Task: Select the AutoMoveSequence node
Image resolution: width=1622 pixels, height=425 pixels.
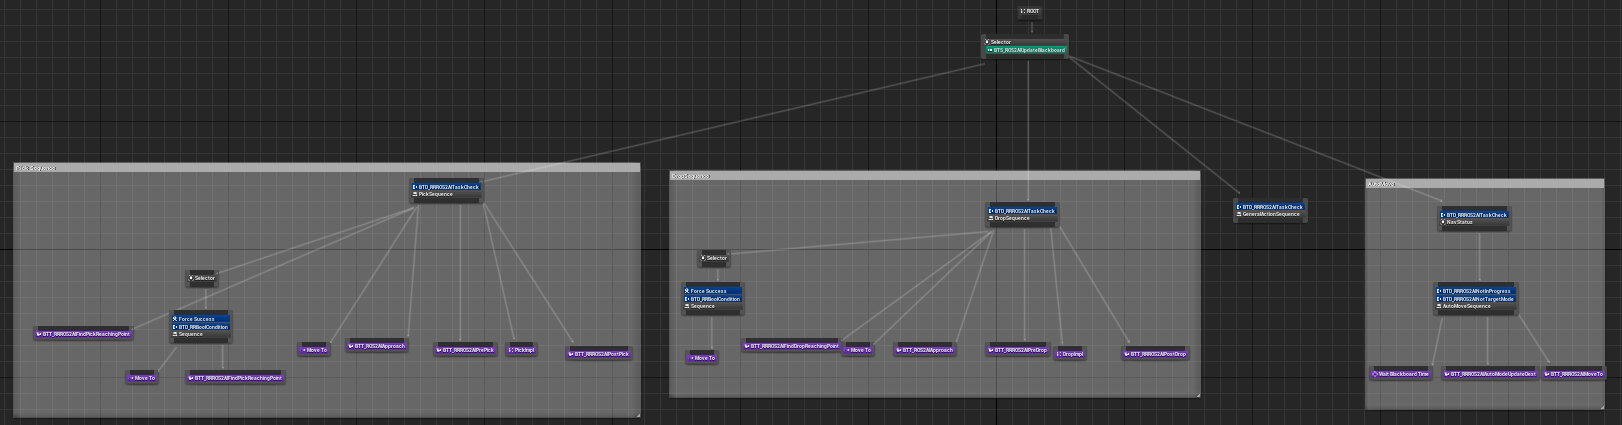Action: [1476, 306]
